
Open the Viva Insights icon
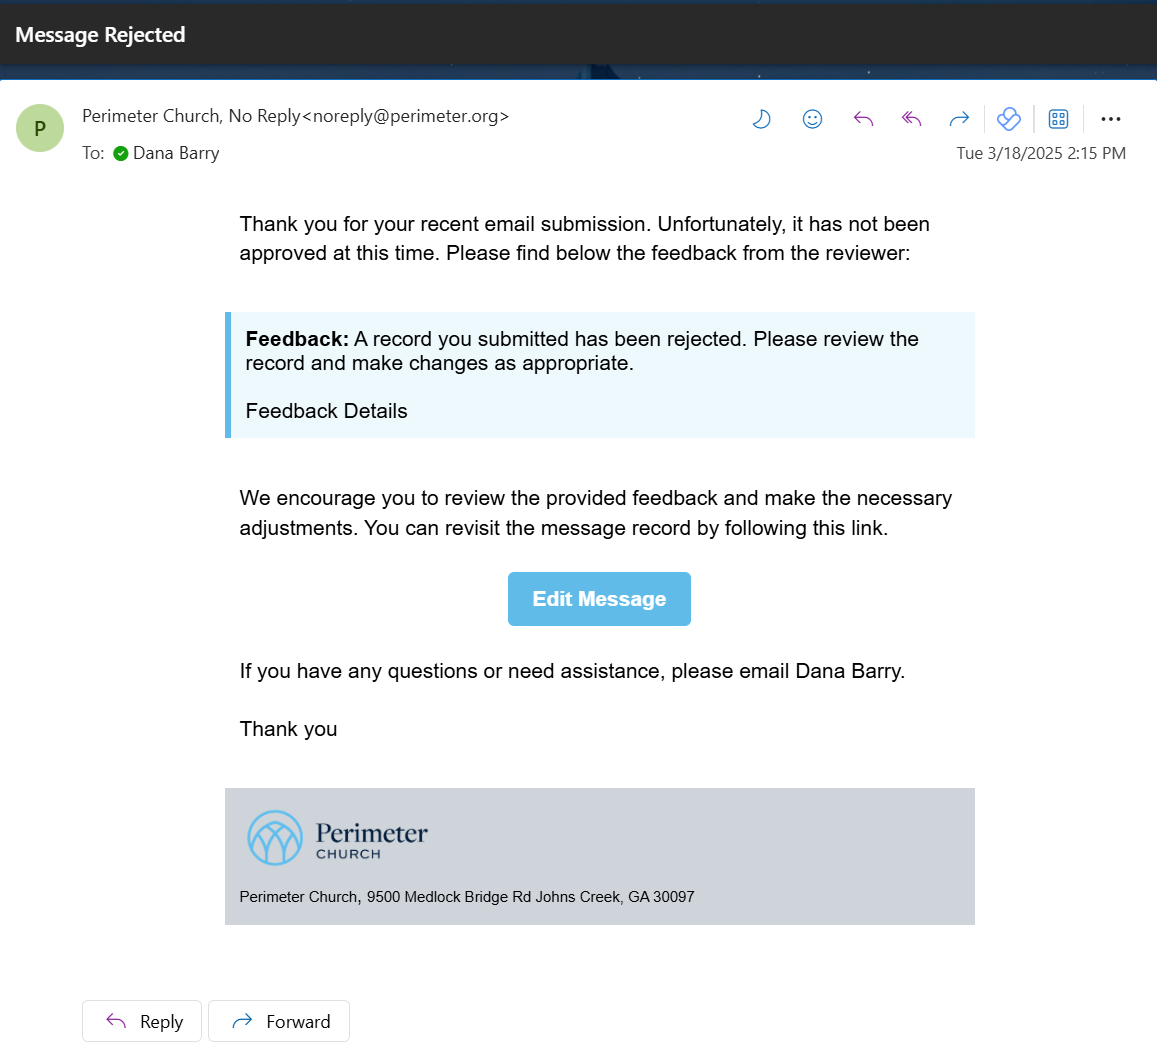click(1009, 119)
